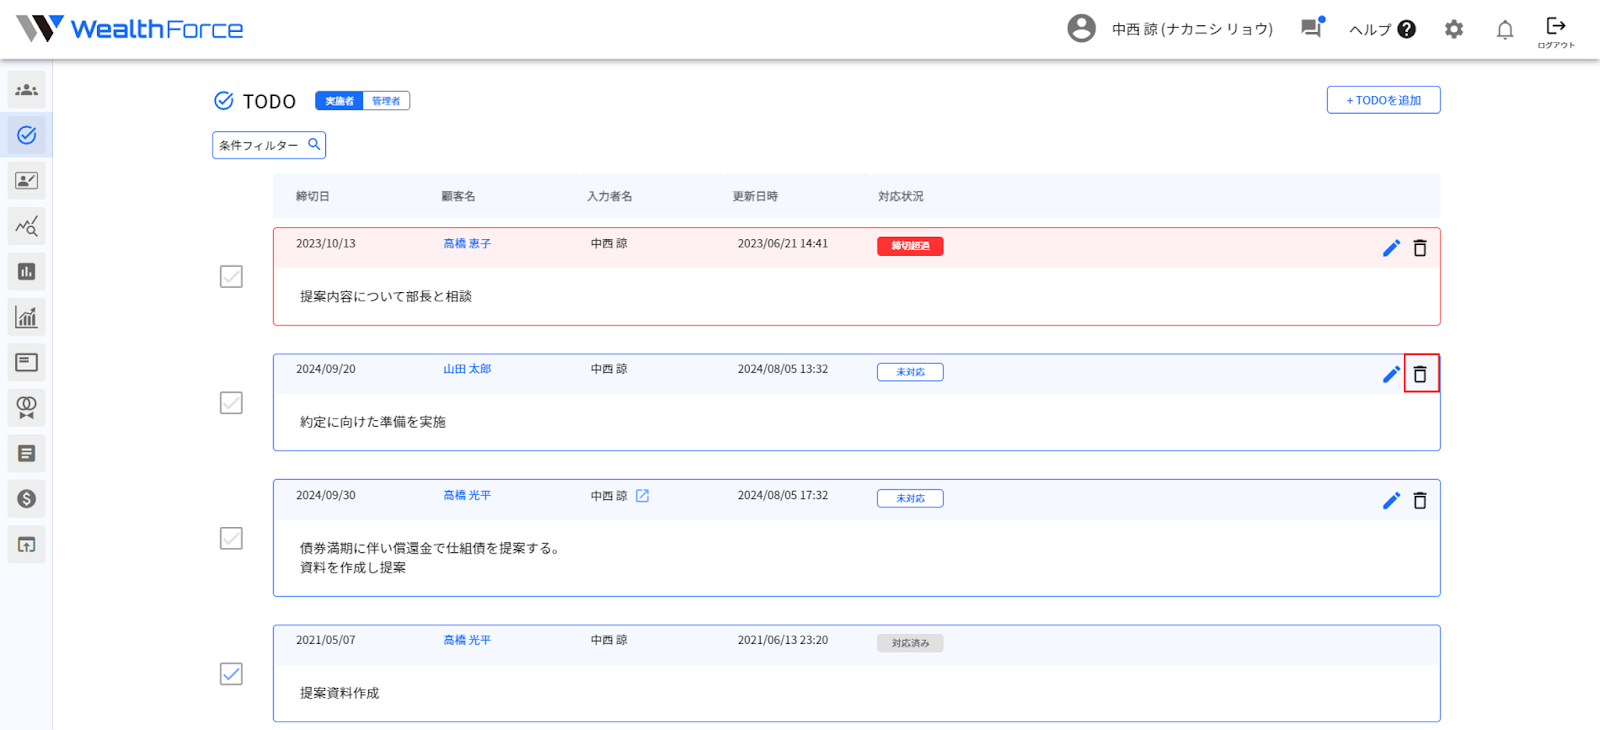Viewport: 1600px width, 730px height.
Task: Edit the 山田 太郎 TODO with pencil icon
Action: 1391,374
